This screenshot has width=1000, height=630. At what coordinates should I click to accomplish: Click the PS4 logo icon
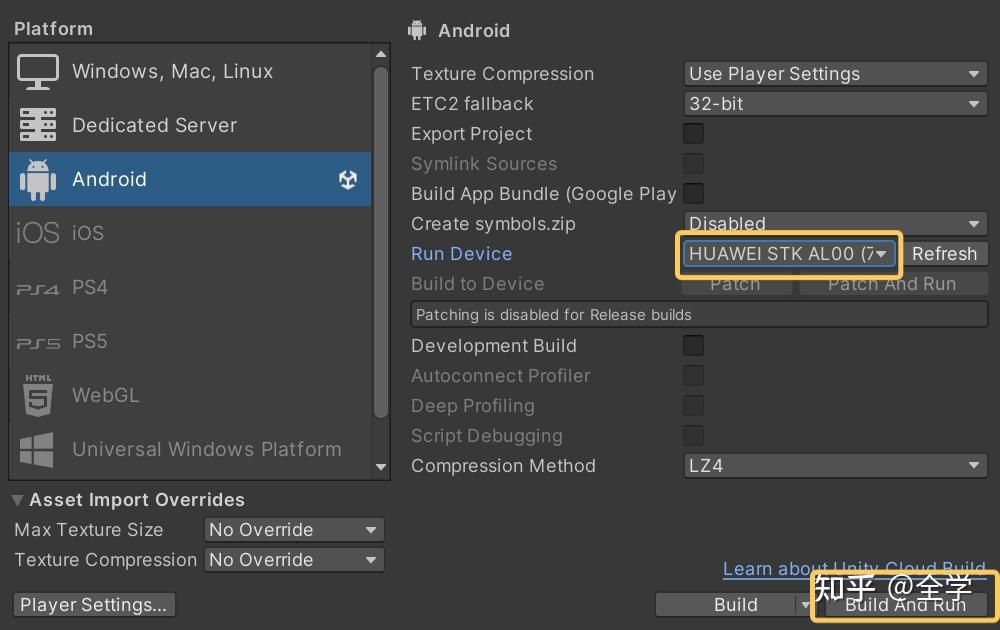tap(38, 288)
